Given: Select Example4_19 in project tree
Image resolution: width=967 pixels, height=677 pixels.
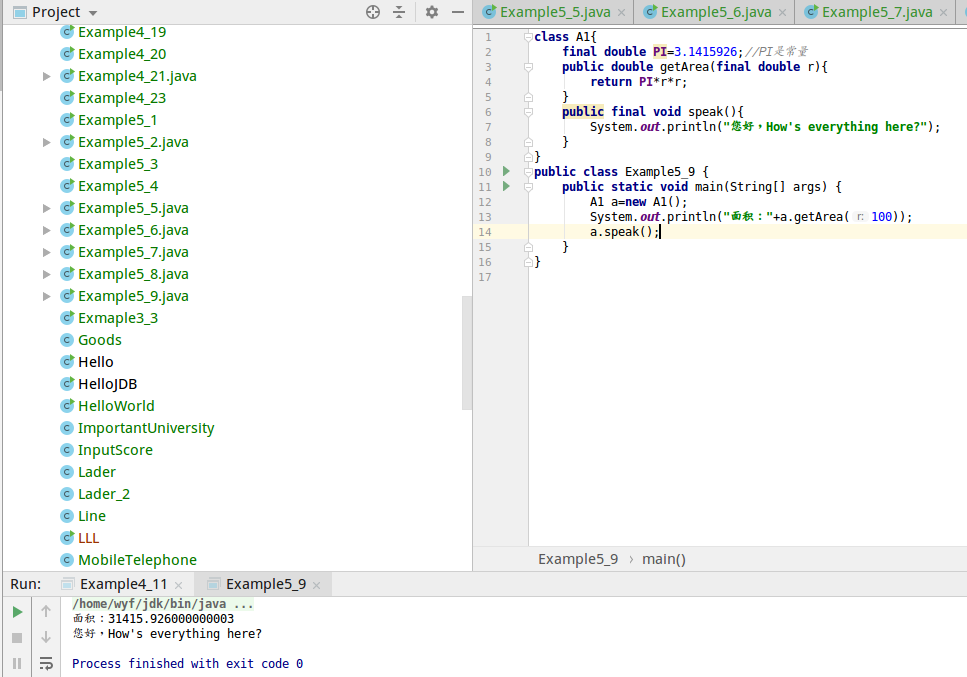Looking at the screenshot, I should click(x=121, y=32).
